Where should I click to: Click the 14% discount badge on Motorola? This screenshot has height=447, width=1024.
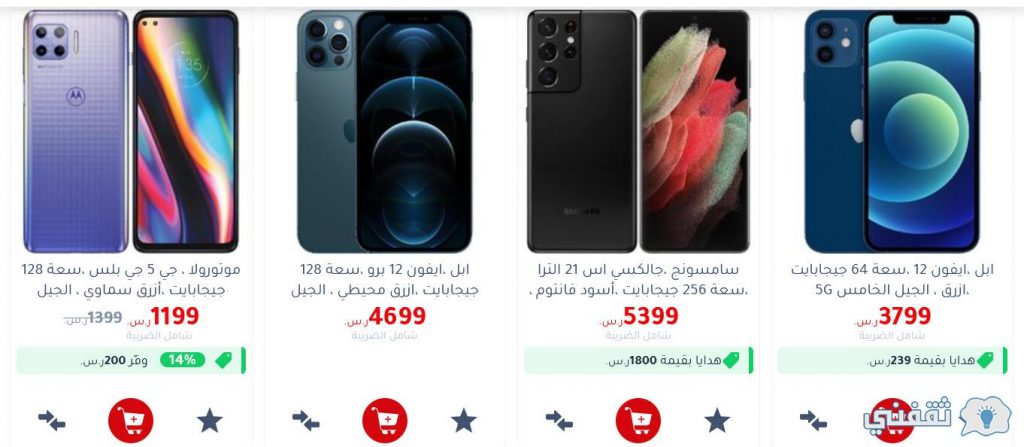coord(182,360)
